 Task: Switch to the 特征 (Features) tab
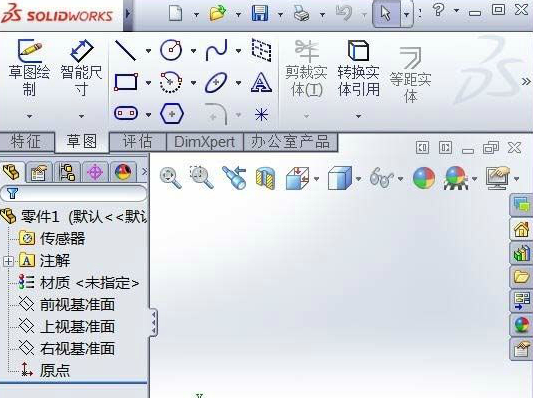coord(26,142)
